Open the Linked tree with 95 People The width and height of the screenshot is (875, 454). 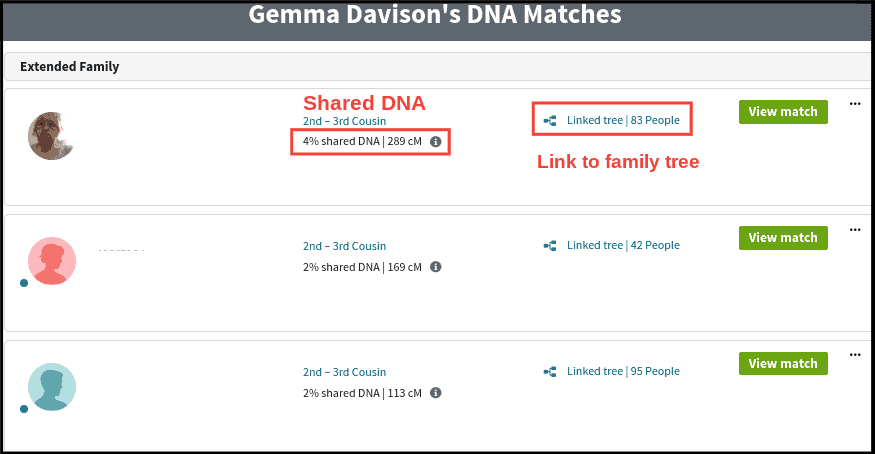pyautogui.click(x=622, y=372)
